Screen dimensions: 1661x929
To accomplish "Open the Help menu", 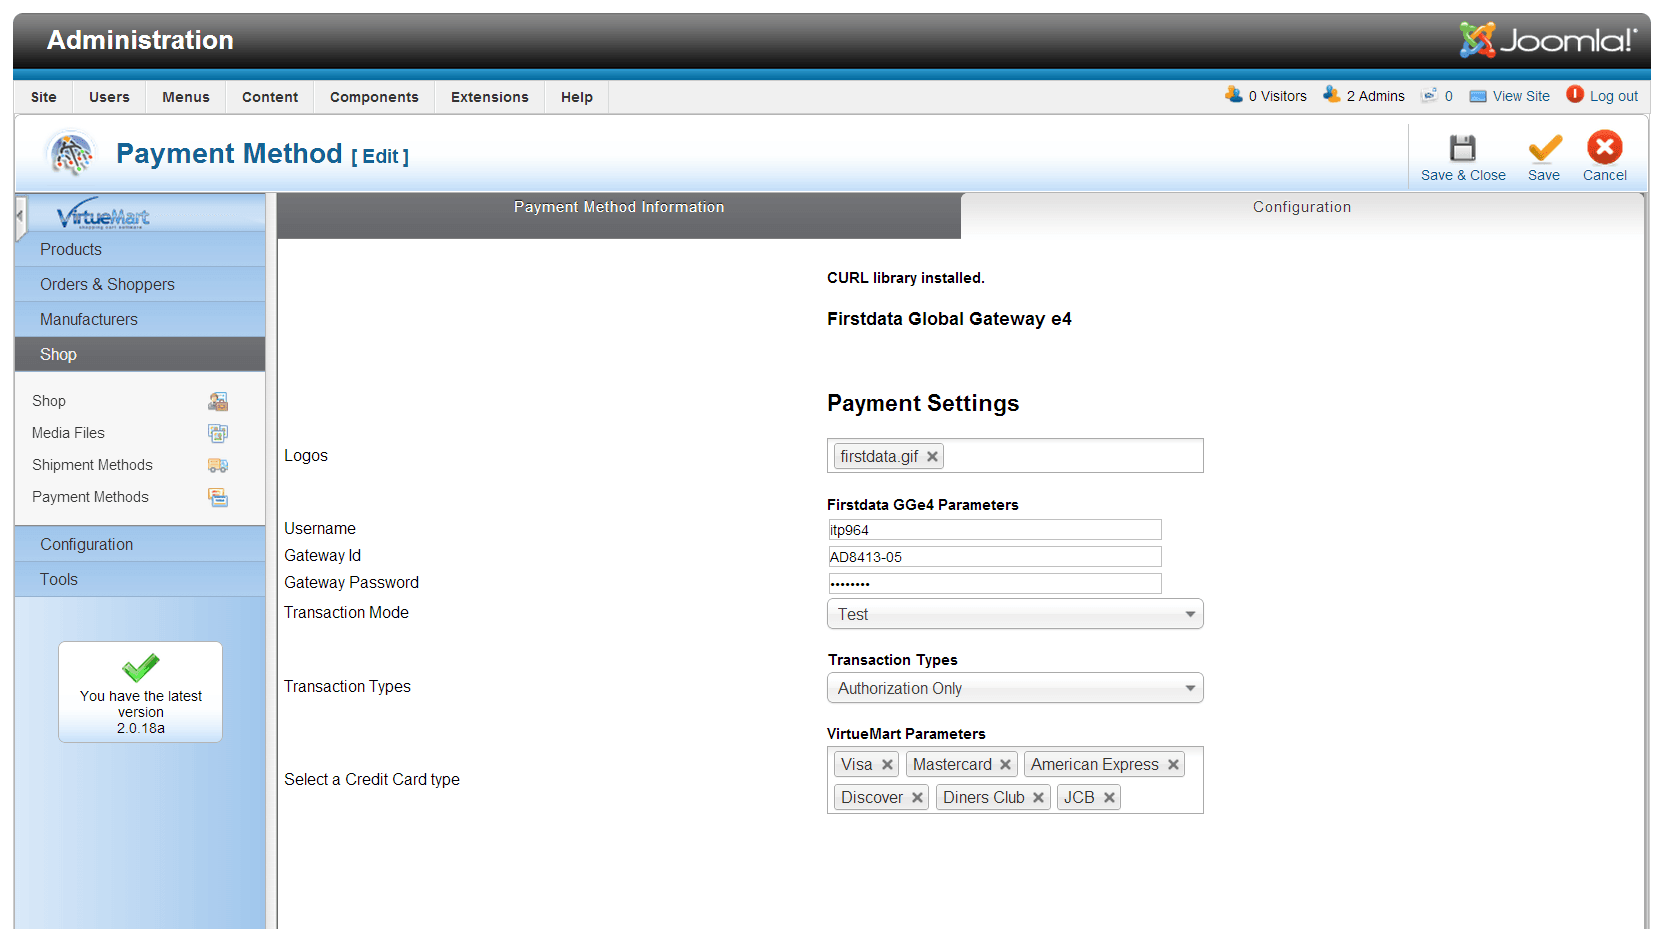I will pos(577,97).
